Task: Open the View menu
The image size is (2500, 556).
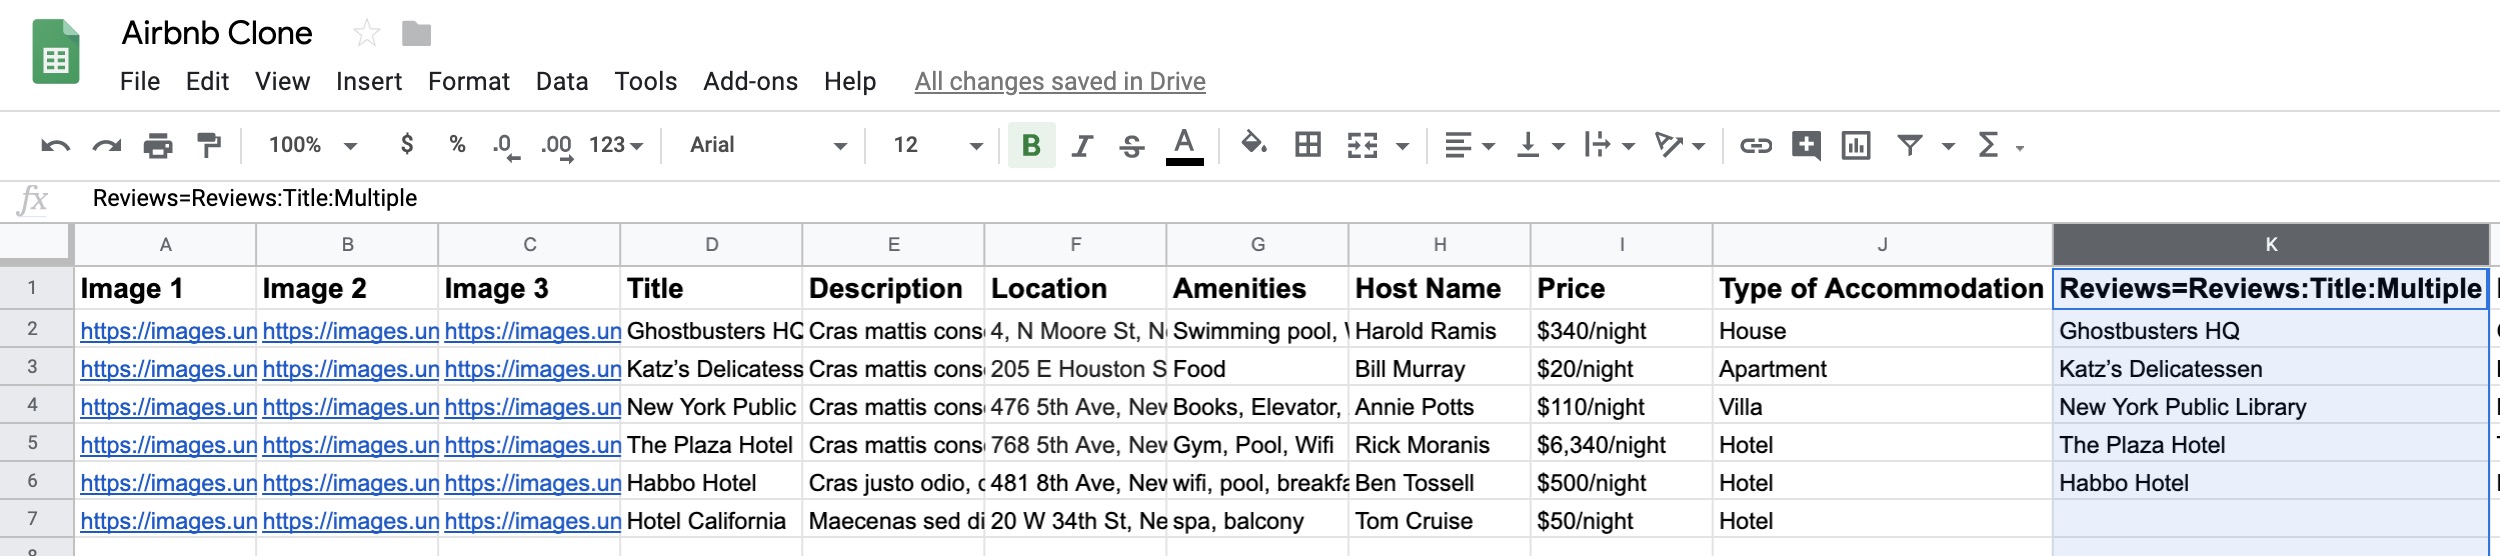Action: (x=282, y=81)
